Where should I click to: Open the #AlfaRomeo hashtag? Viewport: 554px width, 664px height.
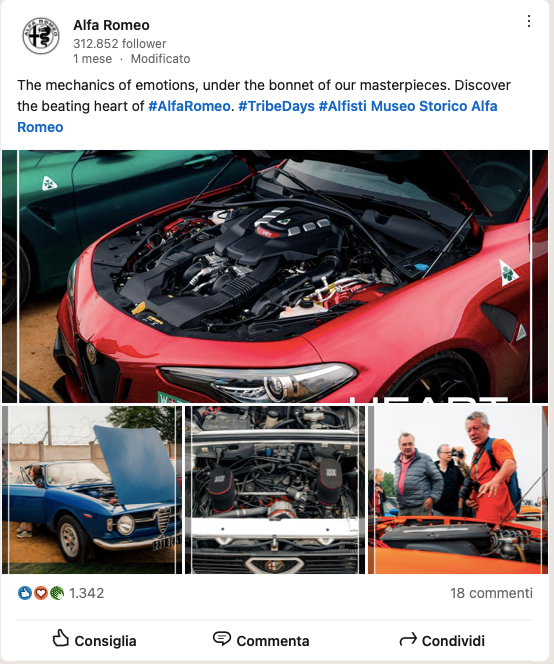[x=189, y=106]
